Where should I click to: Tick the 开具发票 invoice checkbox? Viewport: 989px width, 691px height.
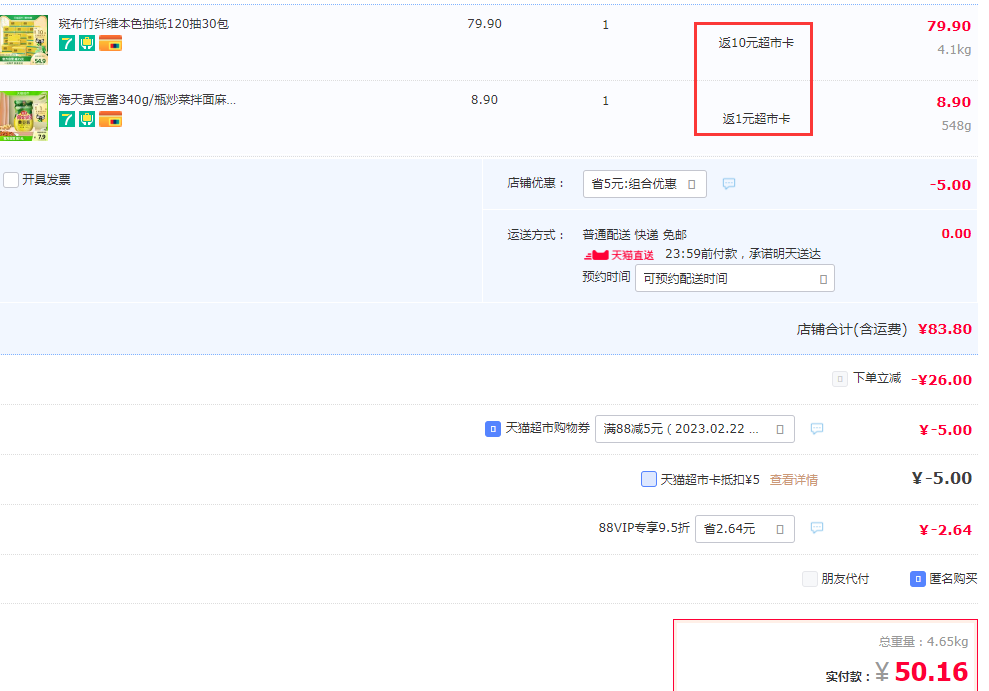11,180
